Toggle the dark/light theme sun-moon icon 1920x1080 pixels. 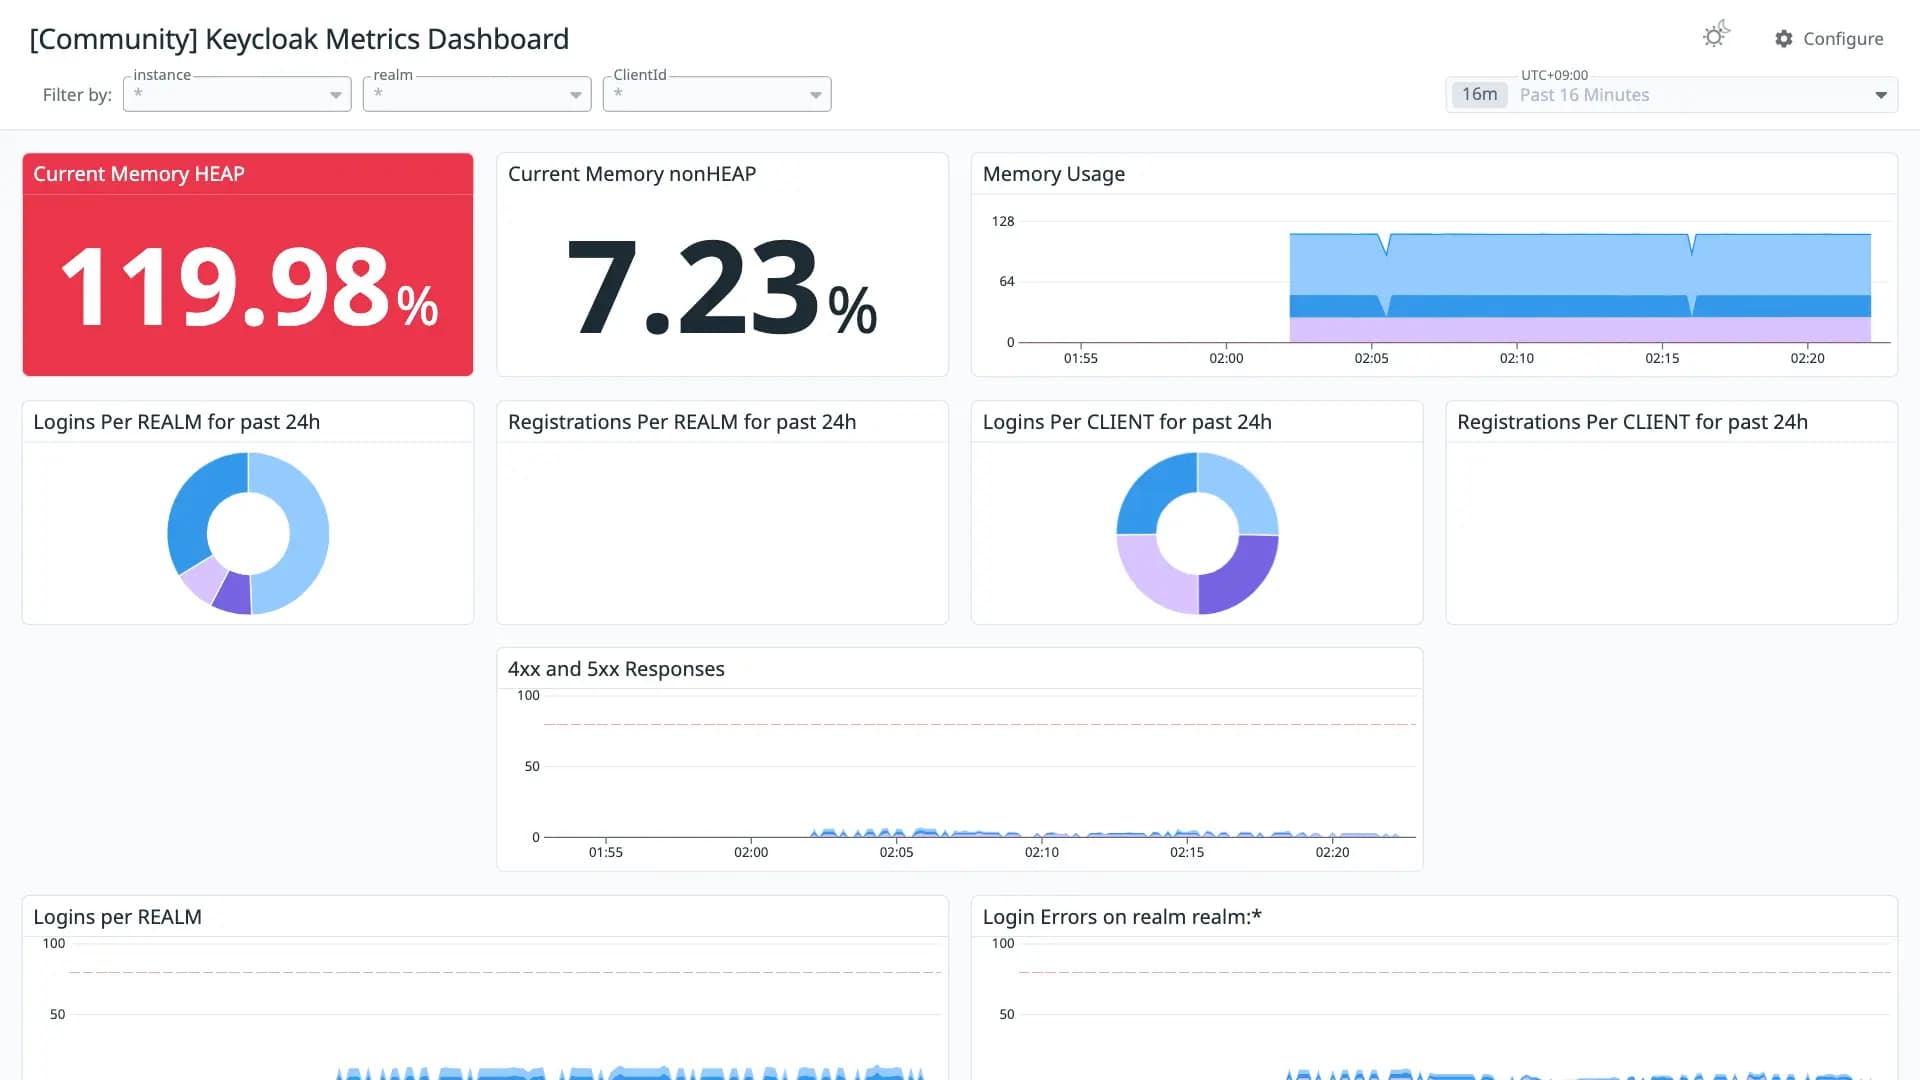click(x=1716, y=35)
